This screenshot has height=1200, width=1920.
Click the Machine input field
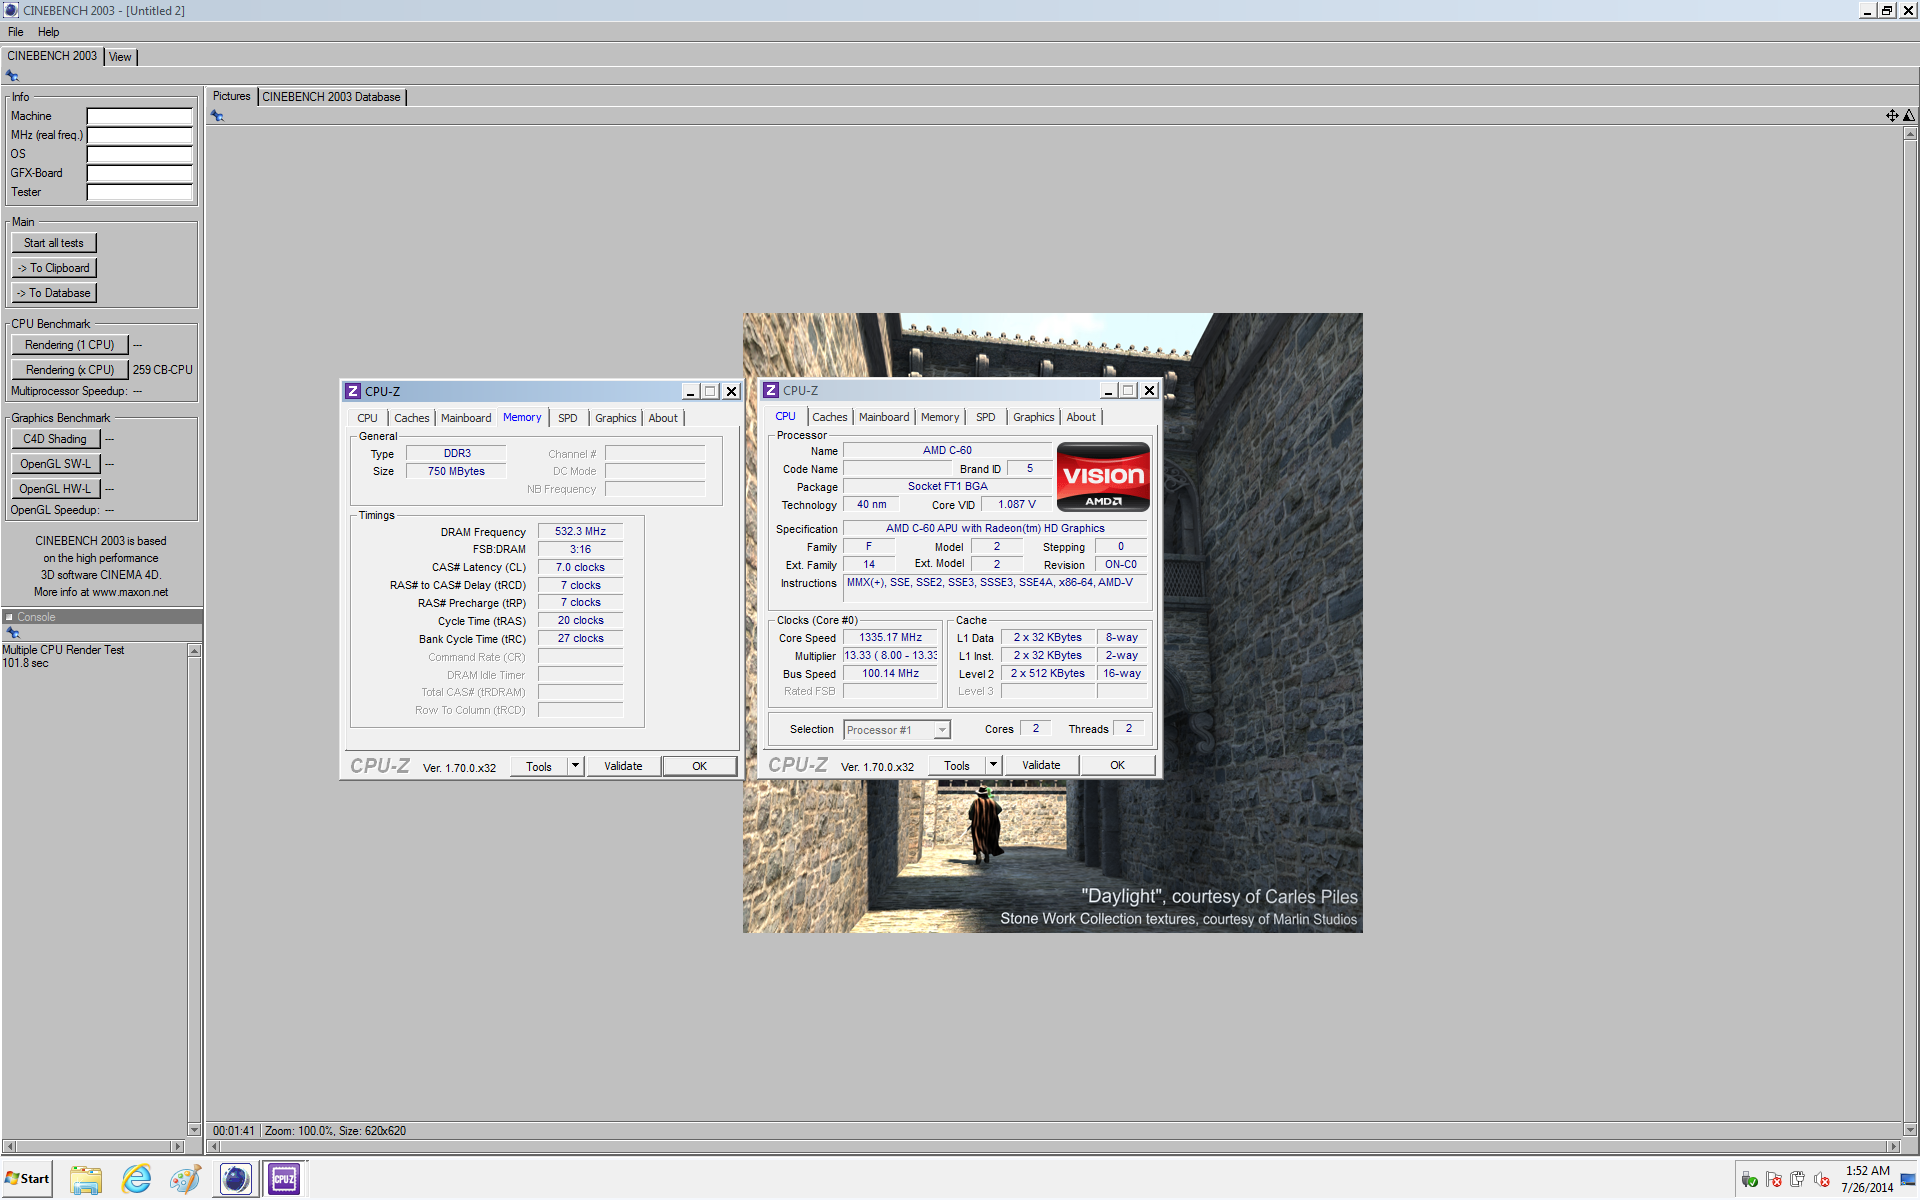pos(139,116)
